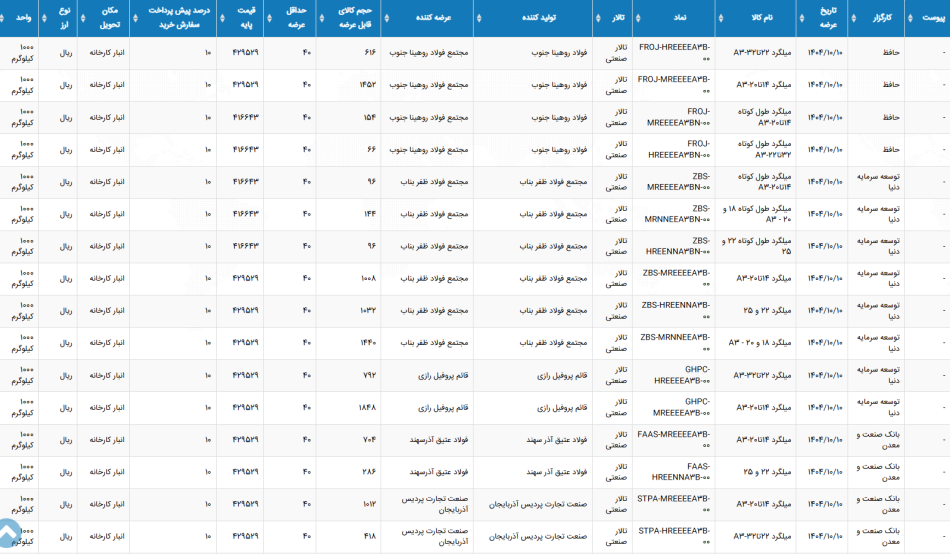Sort by the عرضه کننده column arrows
Screen dimensions: 950x554
coord(386,18)
